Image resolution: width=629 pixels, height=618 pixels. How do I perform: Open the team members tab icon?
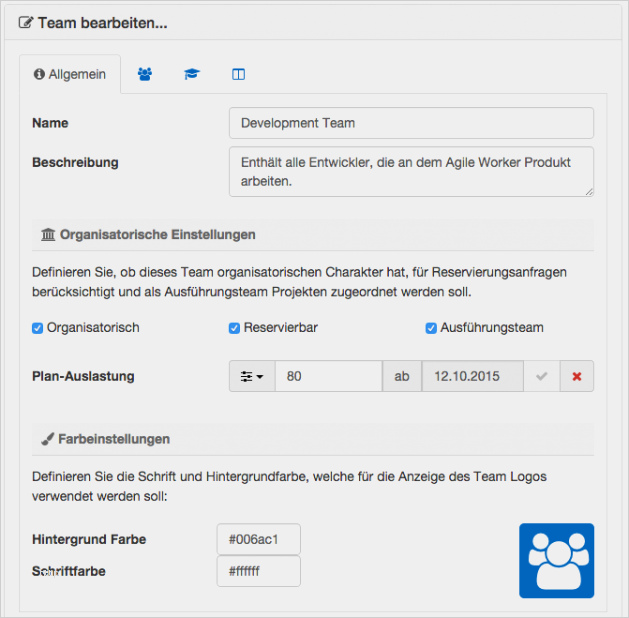click(x=145, y=74)
